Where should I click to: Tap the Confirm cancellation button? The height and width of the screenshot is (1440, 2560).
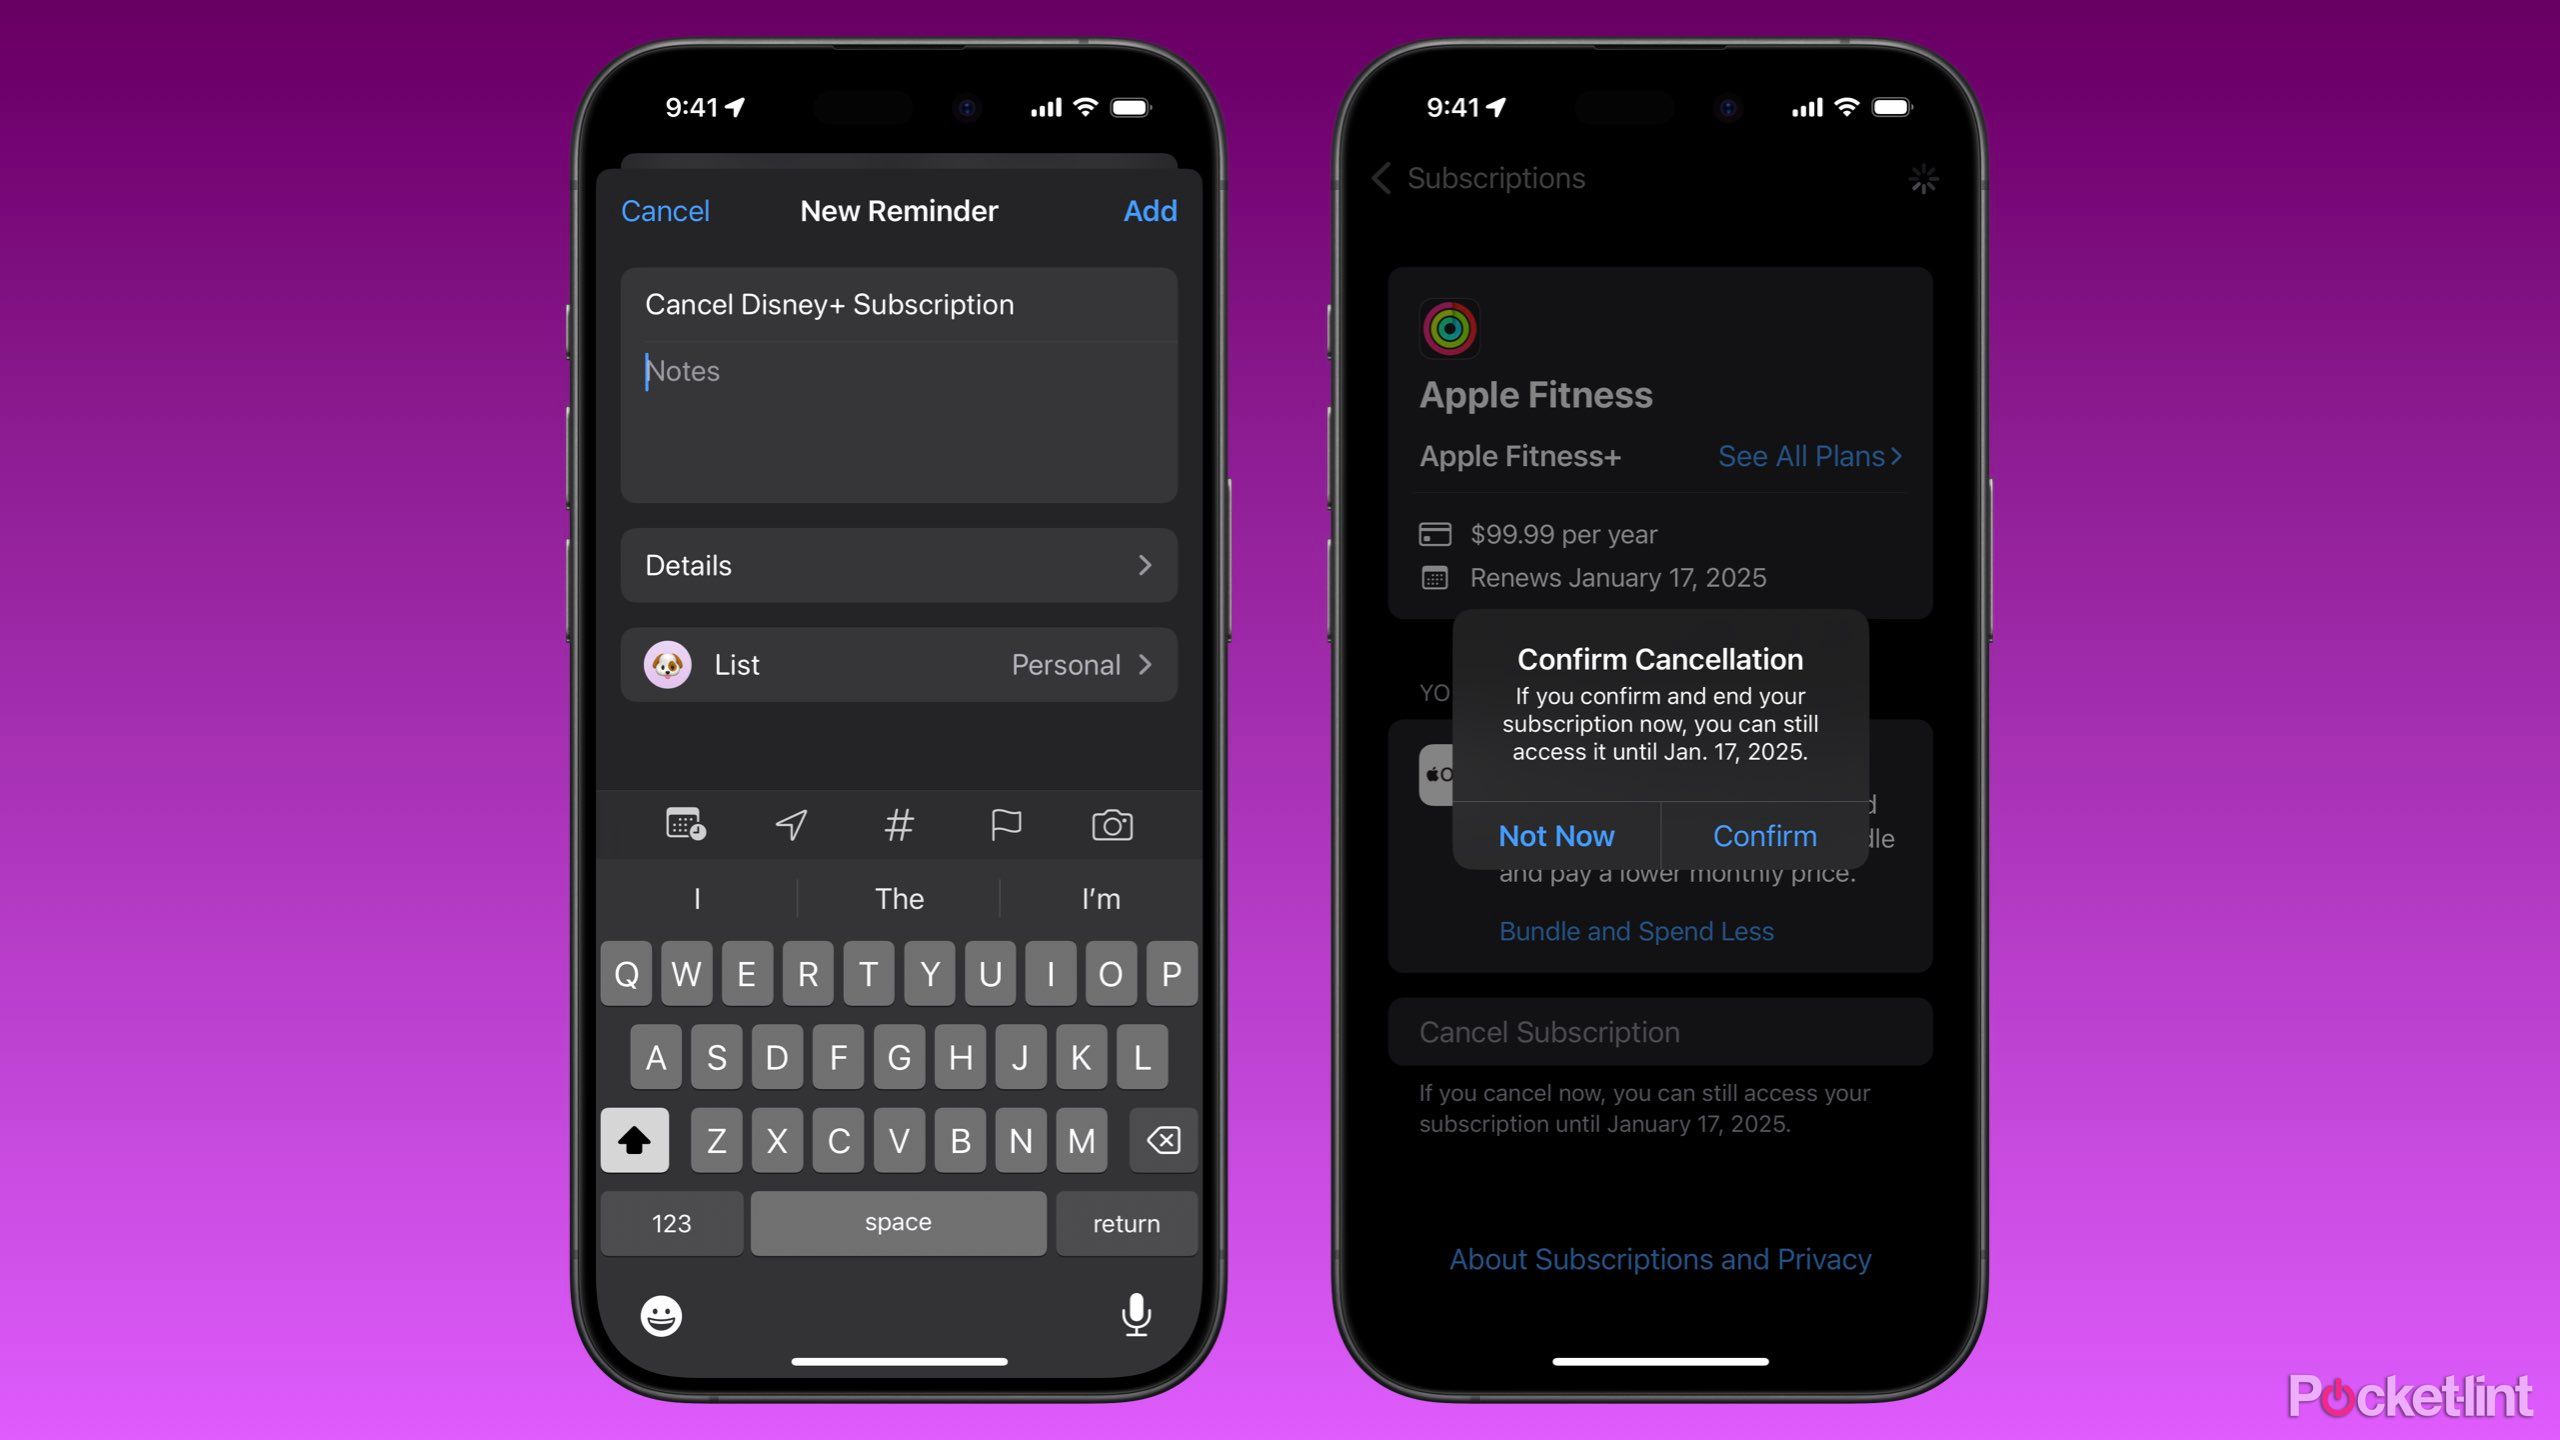1764,835
